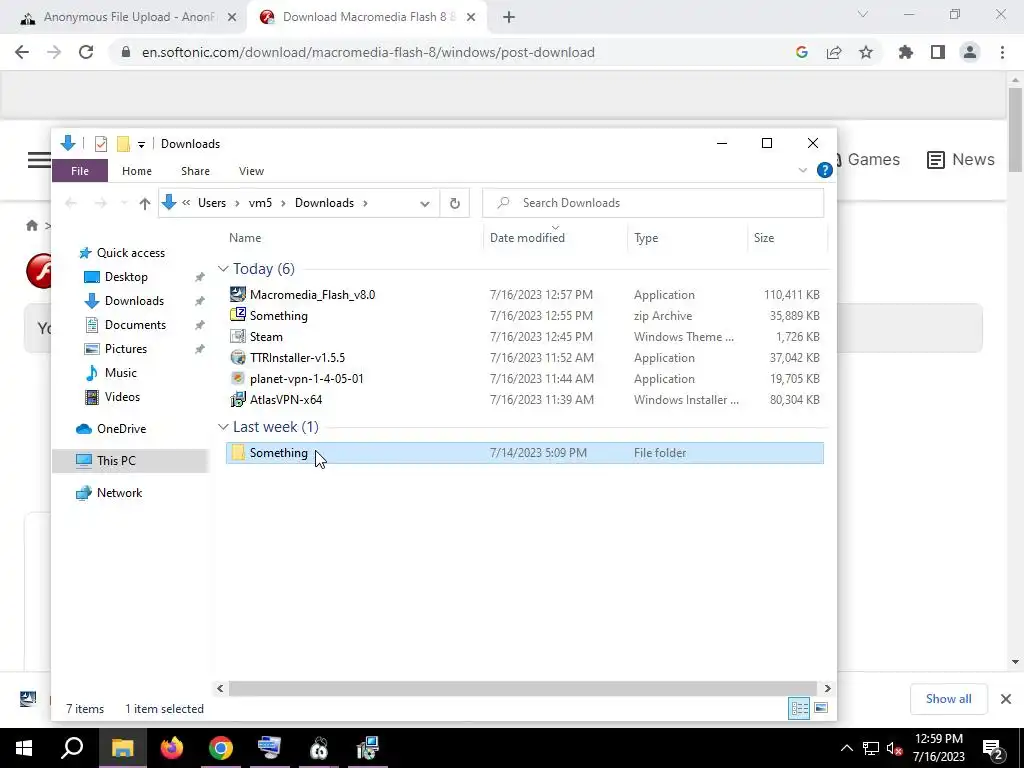Click Show all downloads button
The width and height of the screenshot is (1024, 768).
point(948,699)
